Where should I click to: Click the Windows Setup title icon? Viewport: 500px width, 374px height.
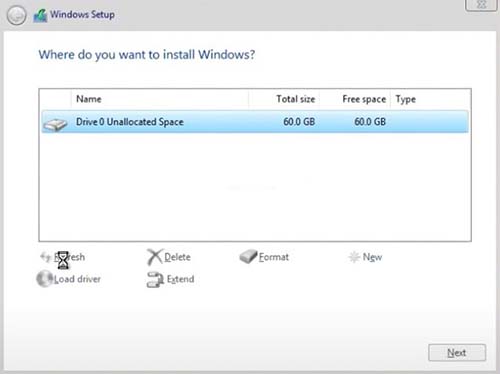40,16
